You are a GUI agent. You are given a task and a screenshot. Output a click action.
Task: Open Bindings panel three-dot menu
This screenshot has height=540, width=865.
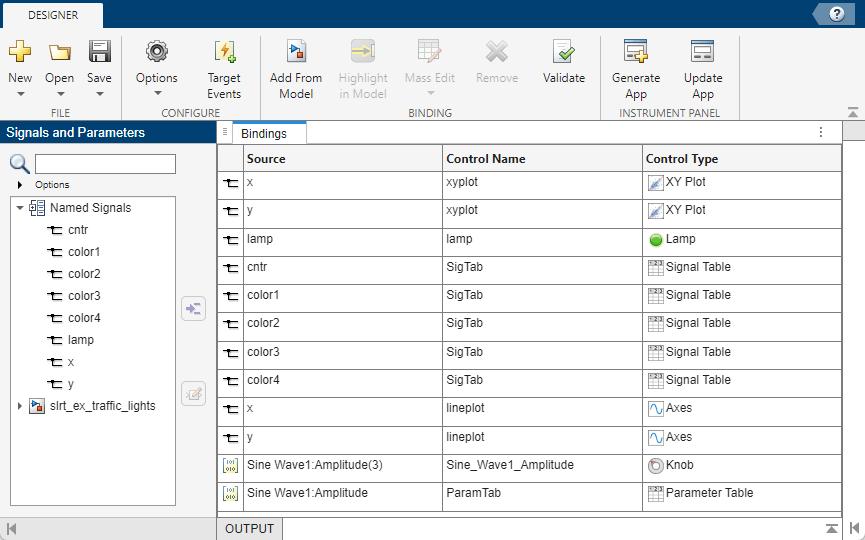coord(821,132)
